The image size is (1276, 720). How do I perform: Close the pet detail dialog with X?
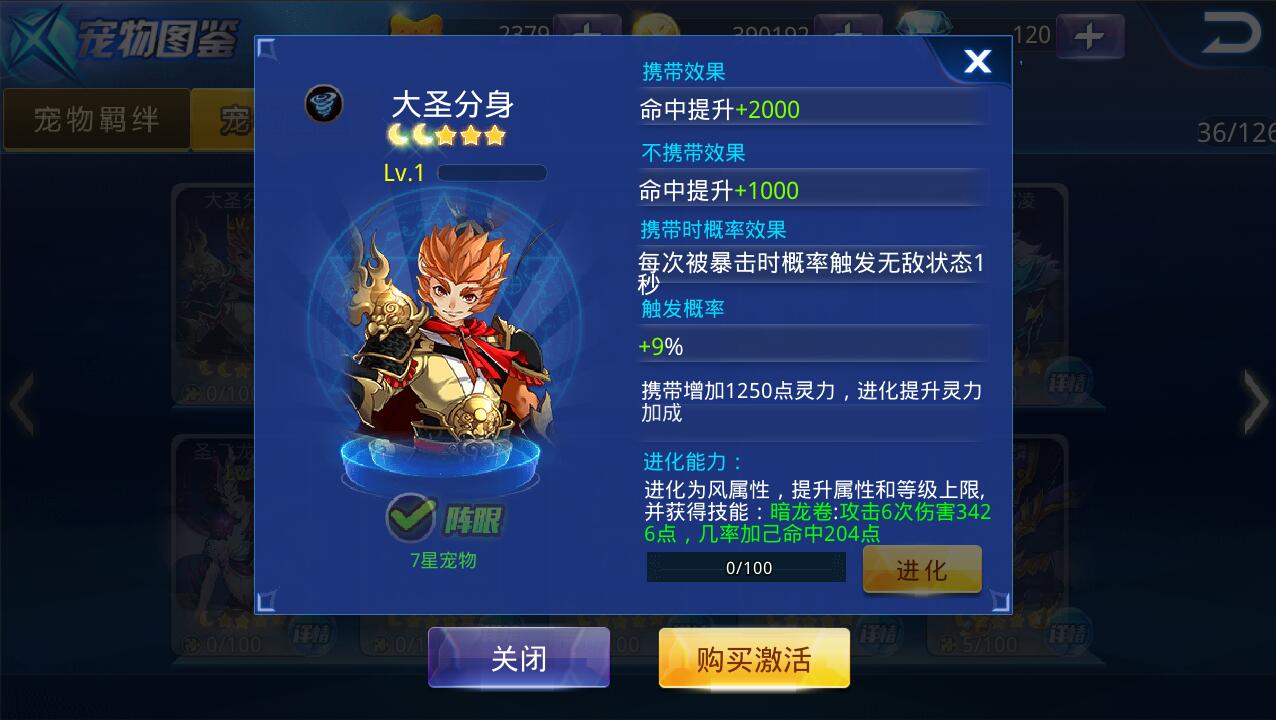976,62
